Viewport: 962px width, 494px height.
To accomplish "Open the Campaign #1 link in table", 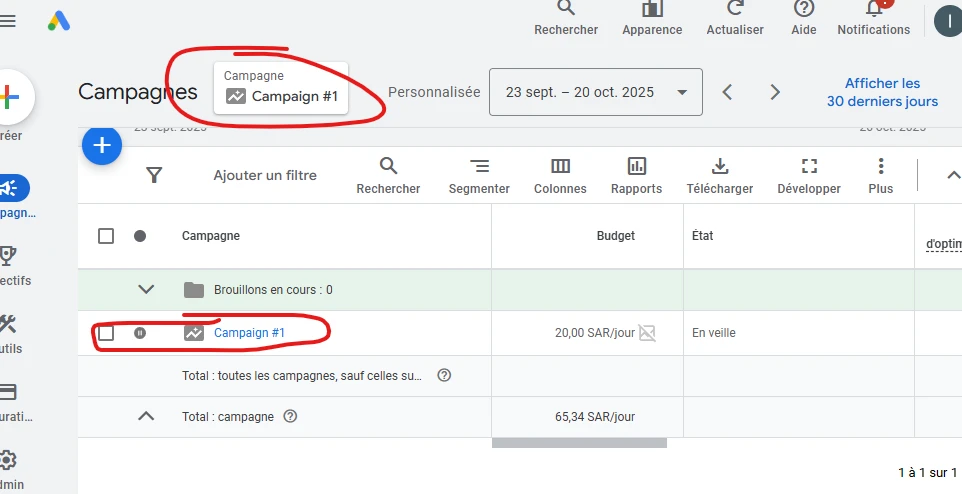I will tap(249, 333).
